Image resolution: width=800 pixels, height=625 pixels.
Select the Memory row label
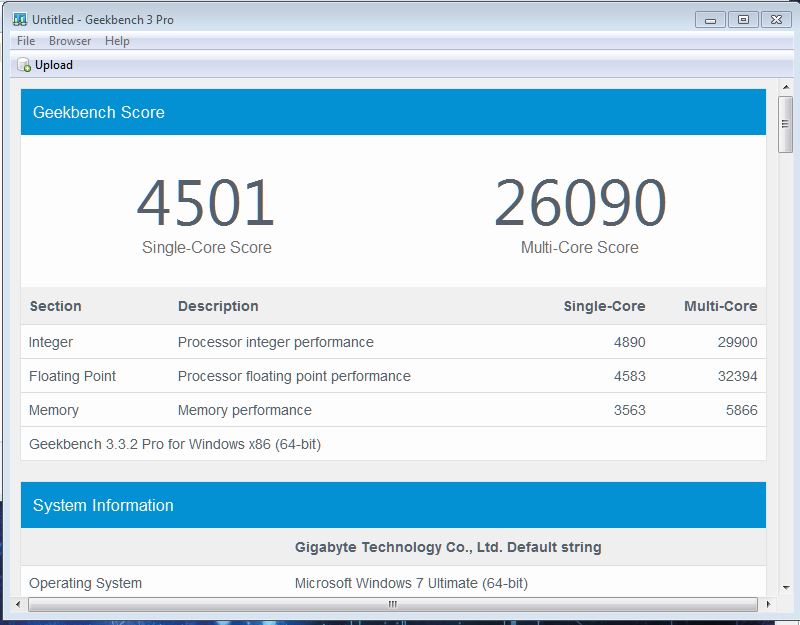tap(54, 410)
